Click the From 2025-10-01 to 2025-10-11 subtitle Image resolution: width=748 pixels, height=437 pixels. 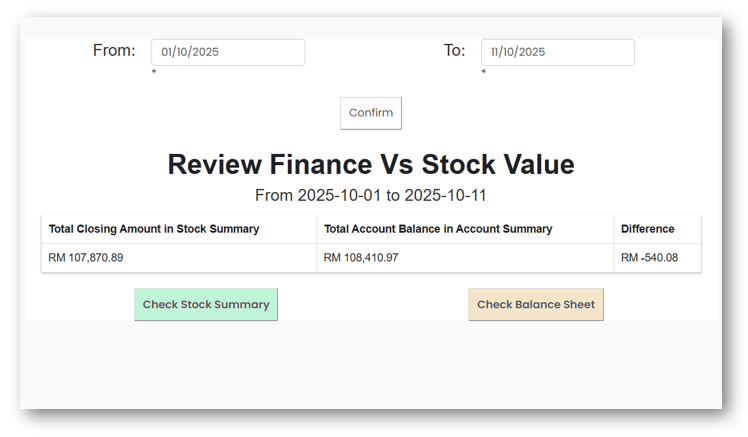[371, 195]
